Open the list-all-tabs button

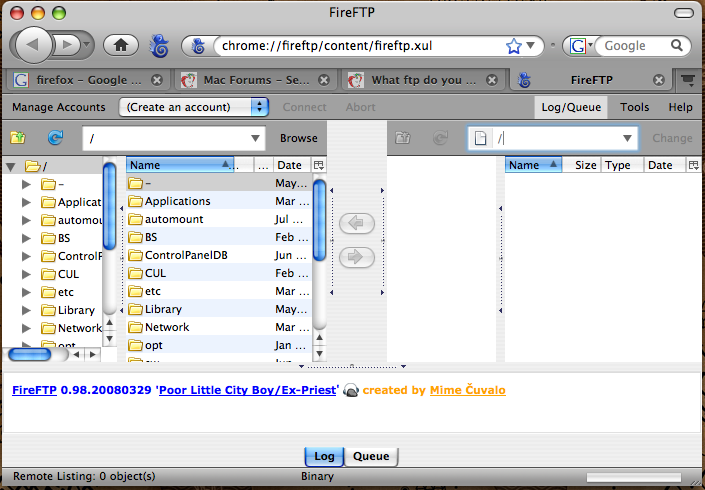[688, 80]
